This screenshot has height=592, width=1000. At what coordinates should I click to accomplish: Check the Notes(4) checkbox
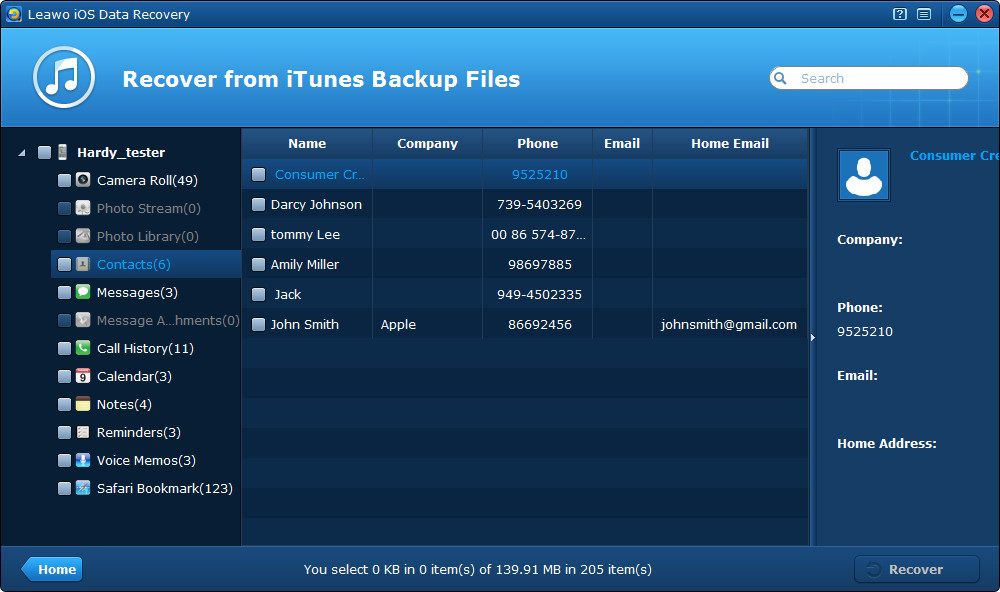tap(64, 404)
